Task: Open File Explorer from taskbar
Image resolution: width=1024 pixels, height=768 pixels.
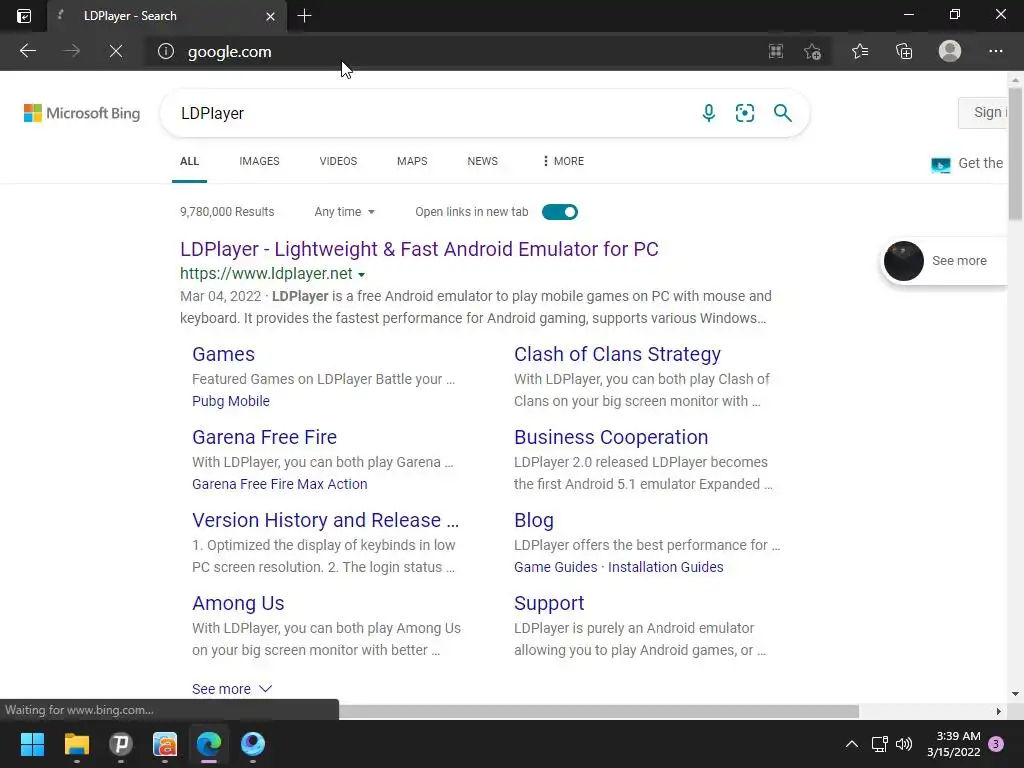Action: tap(76, 744)
